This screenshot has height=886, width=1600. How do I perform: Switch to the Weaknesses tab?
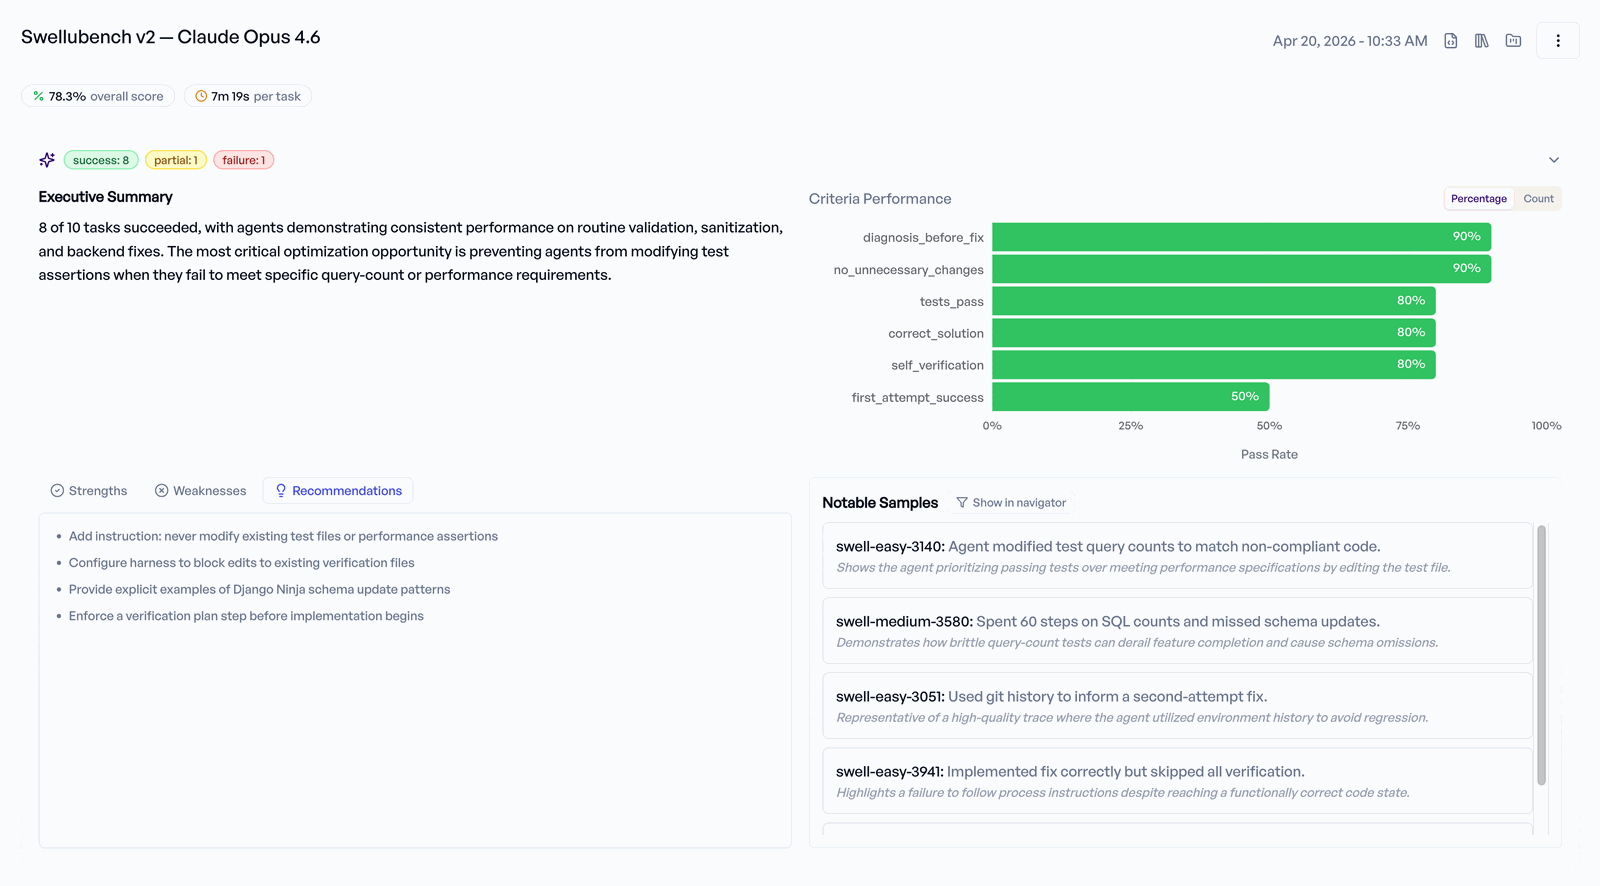(200, 491)
